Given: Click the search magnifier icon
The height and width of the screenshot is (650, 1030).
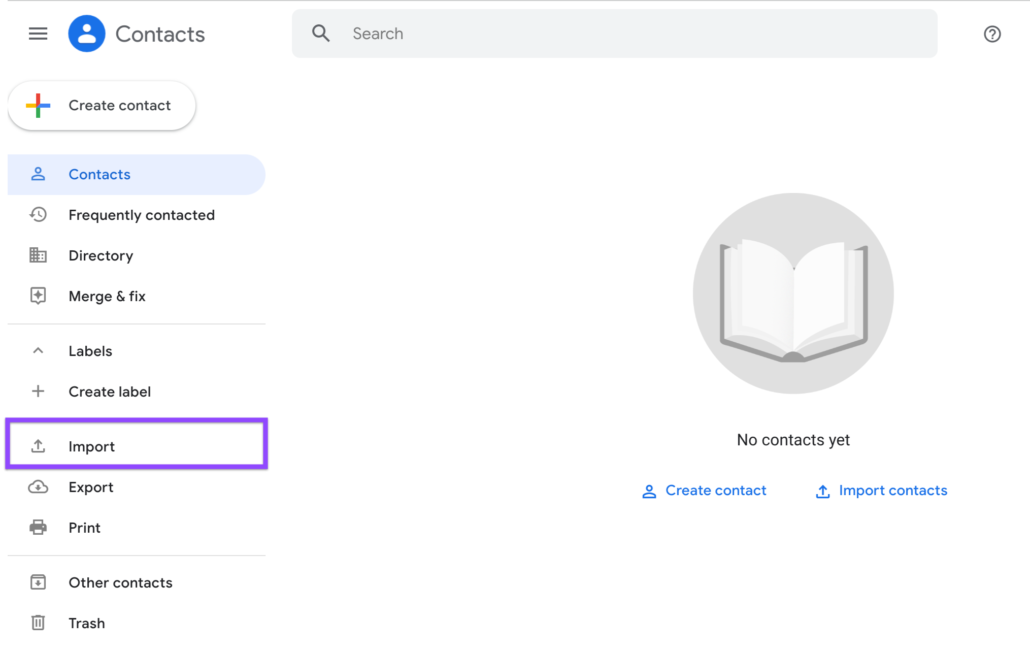Looking at the screenshot, I should pyautogui.click(x=321, y=34).
